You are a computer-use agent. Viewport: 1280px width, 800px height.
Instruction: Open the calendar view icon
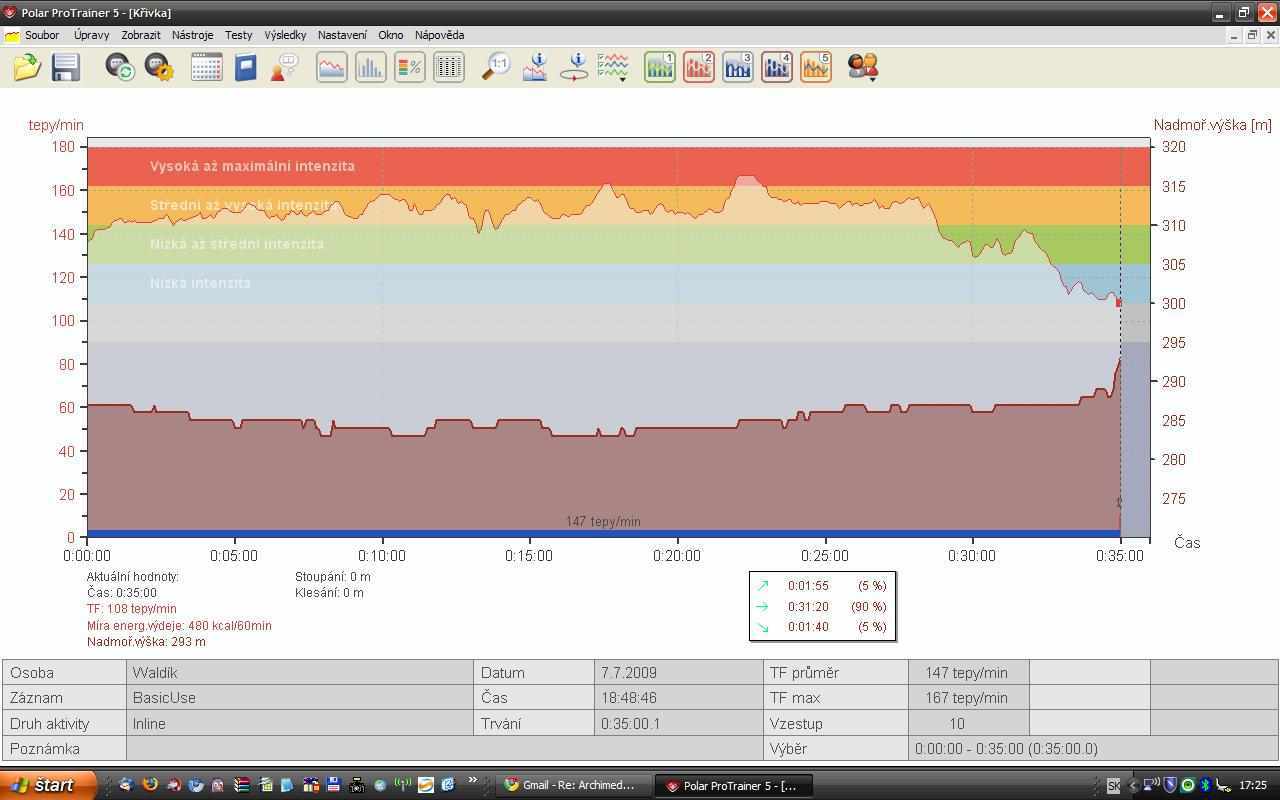pyautogui.click(x=206, y=67)
